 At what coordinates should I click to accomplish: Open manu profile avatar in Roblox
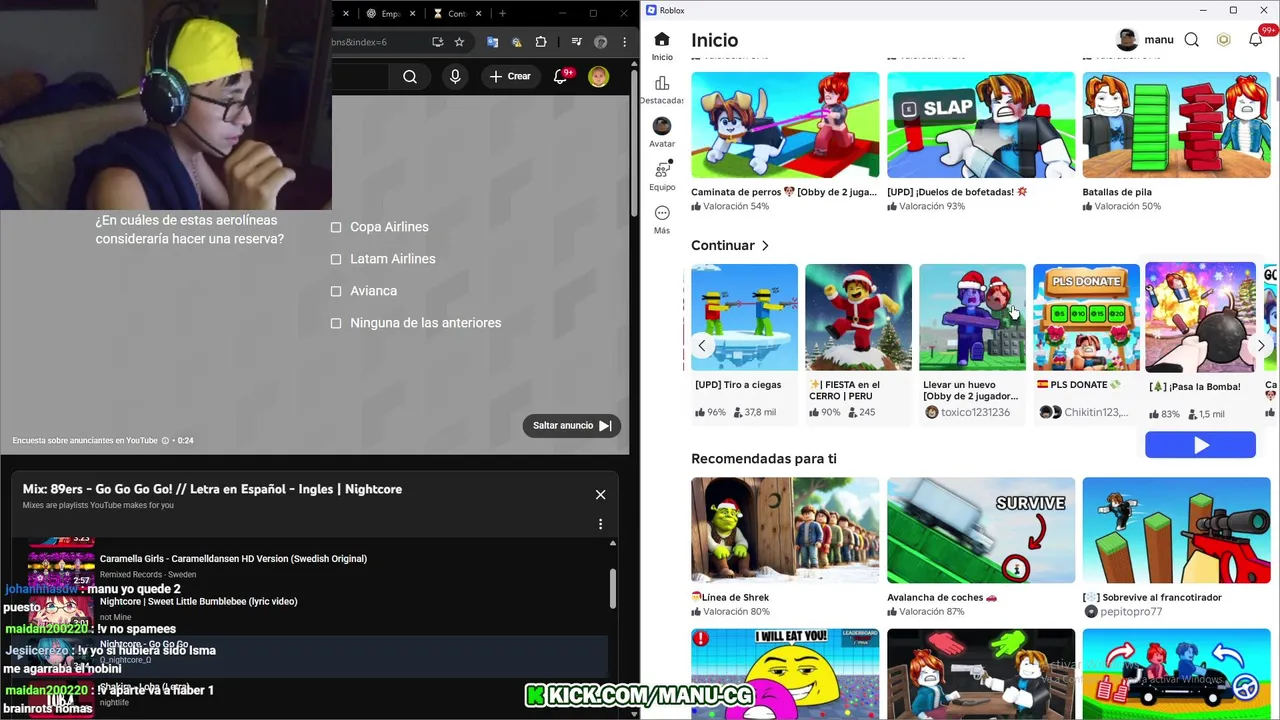pyautogui.click(x=1127, y=40)
